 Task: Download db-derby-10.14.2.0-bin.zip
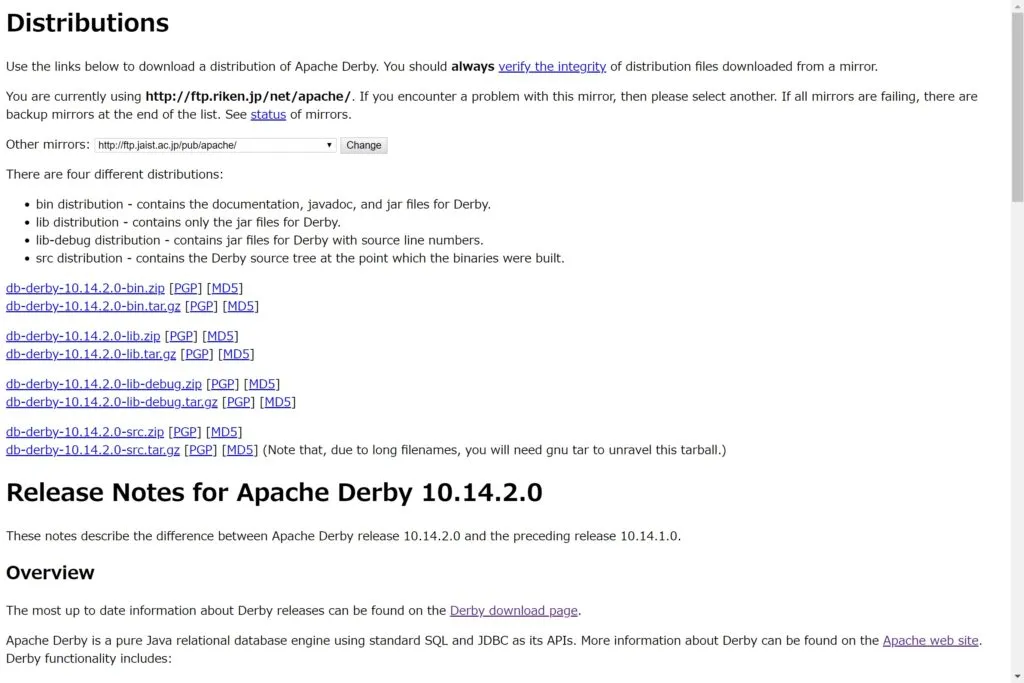pyautogui.click(x=86, y=288)
